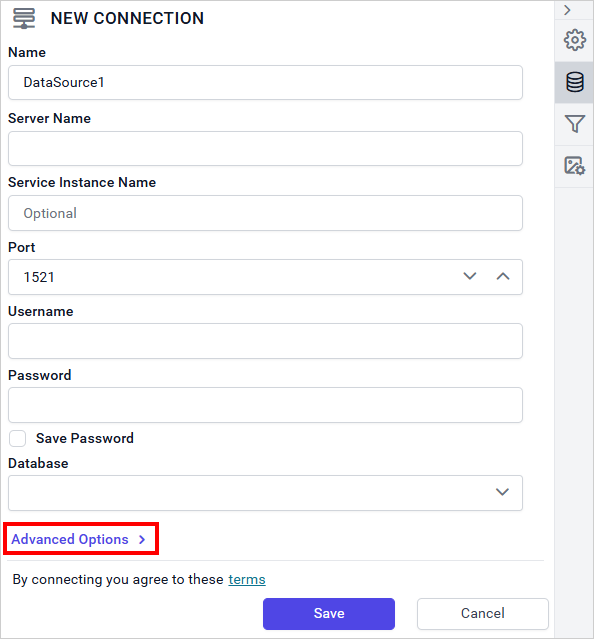Increase the Port value with up arrow
This screenshot has height=639, width=594.
click(503, 276)
